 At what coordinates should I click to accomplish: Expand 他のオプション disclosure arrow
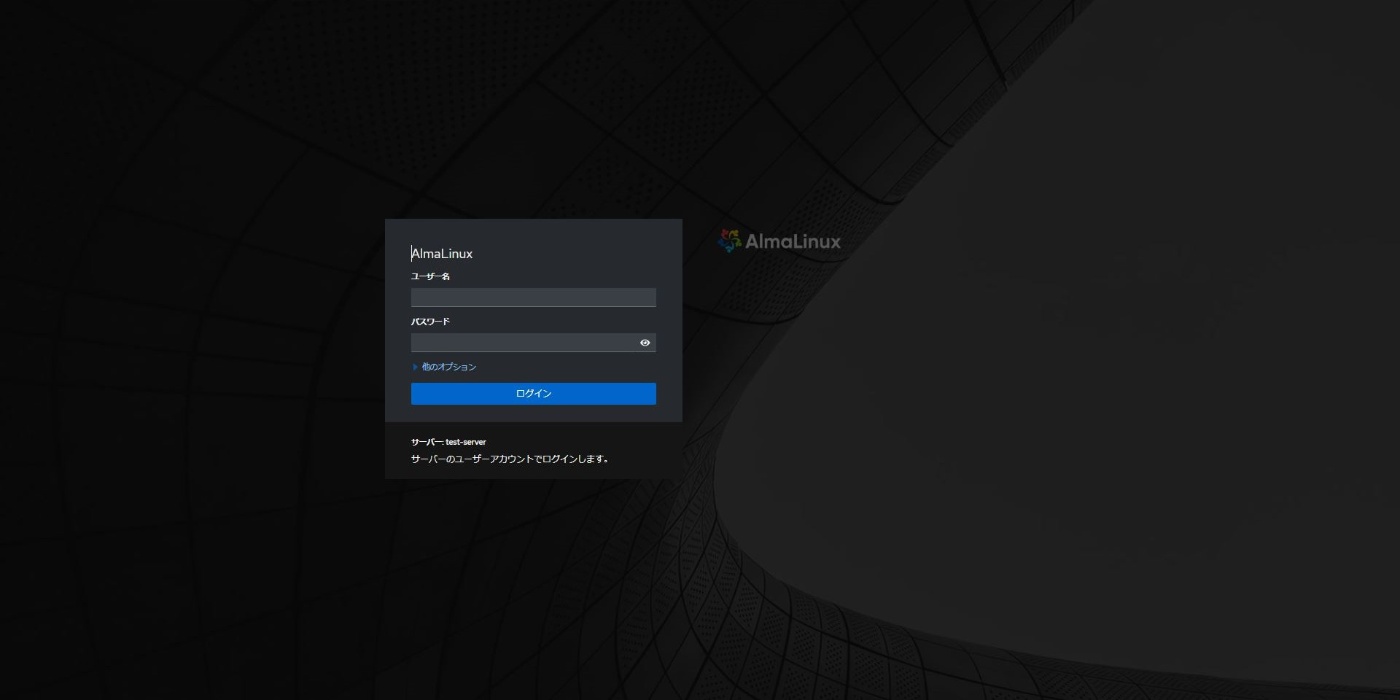click(x=415, y=367)
